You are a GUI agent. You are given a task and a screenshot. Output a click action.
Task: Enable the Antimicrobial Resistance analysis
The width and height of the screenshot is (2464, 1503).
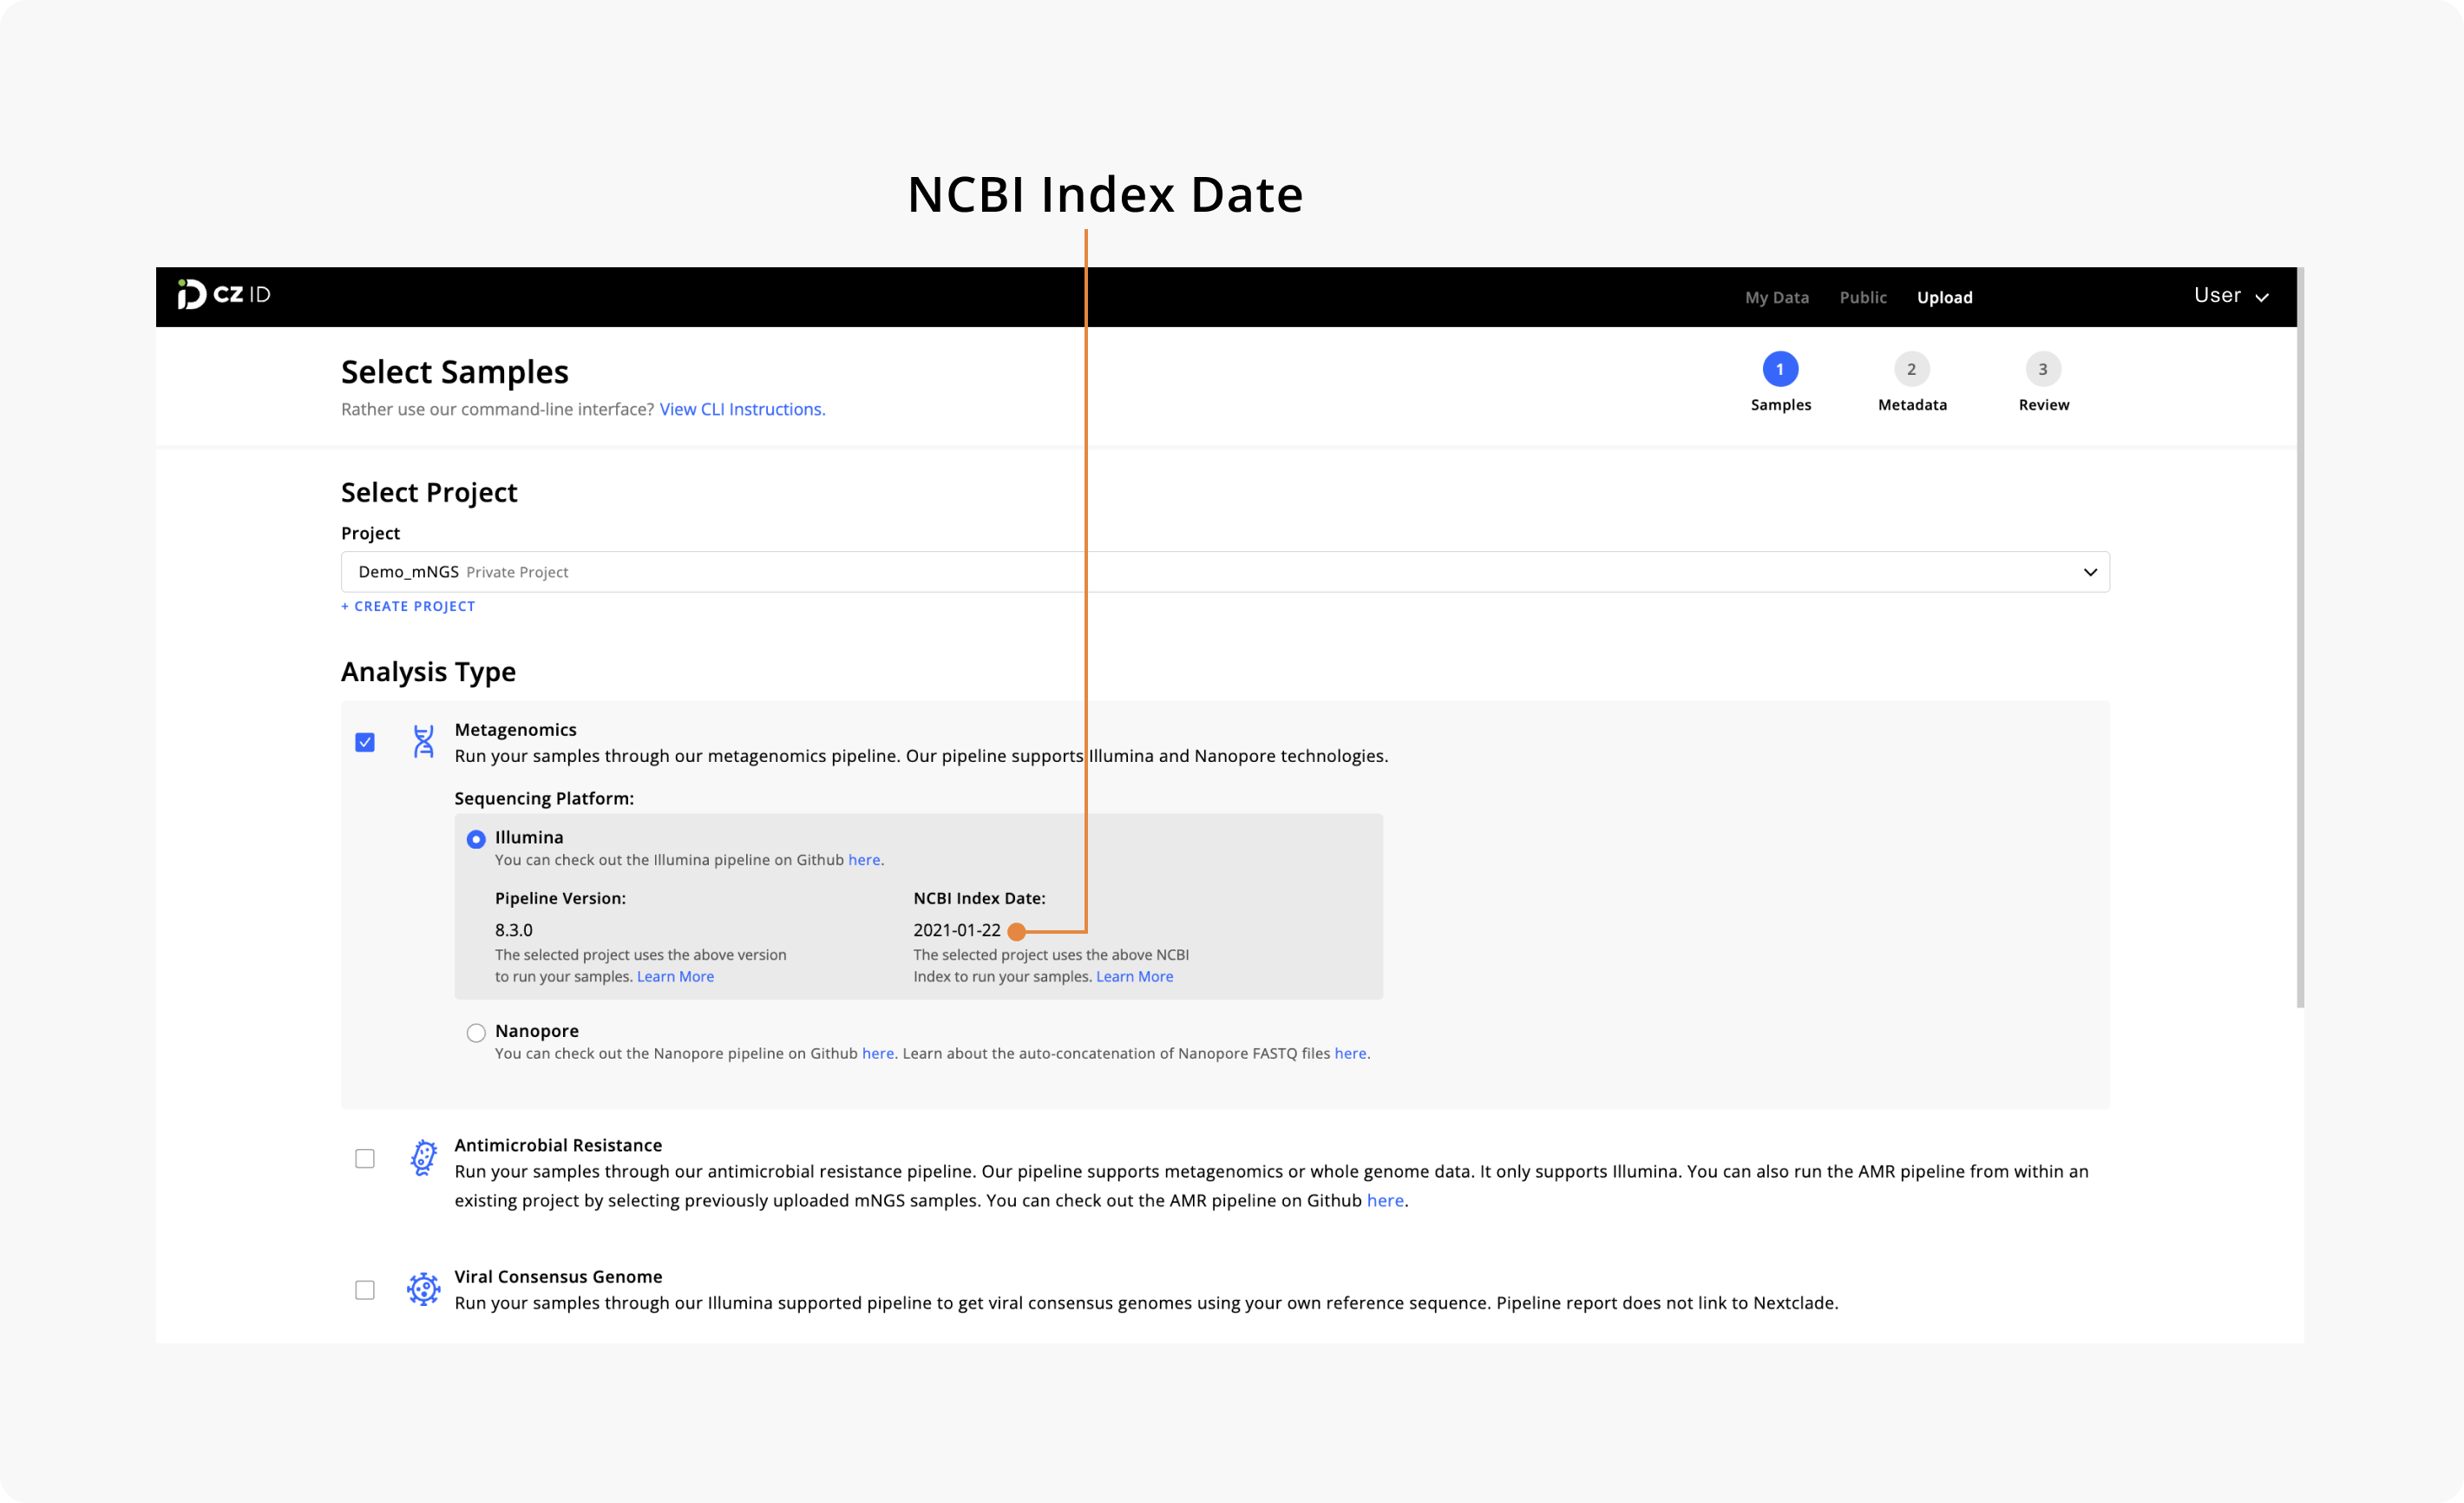tap(366, 1158)
